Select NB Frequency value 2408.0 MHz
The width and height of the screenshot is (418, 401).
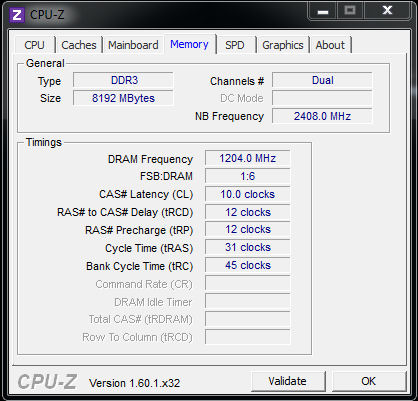coord(322,116)
